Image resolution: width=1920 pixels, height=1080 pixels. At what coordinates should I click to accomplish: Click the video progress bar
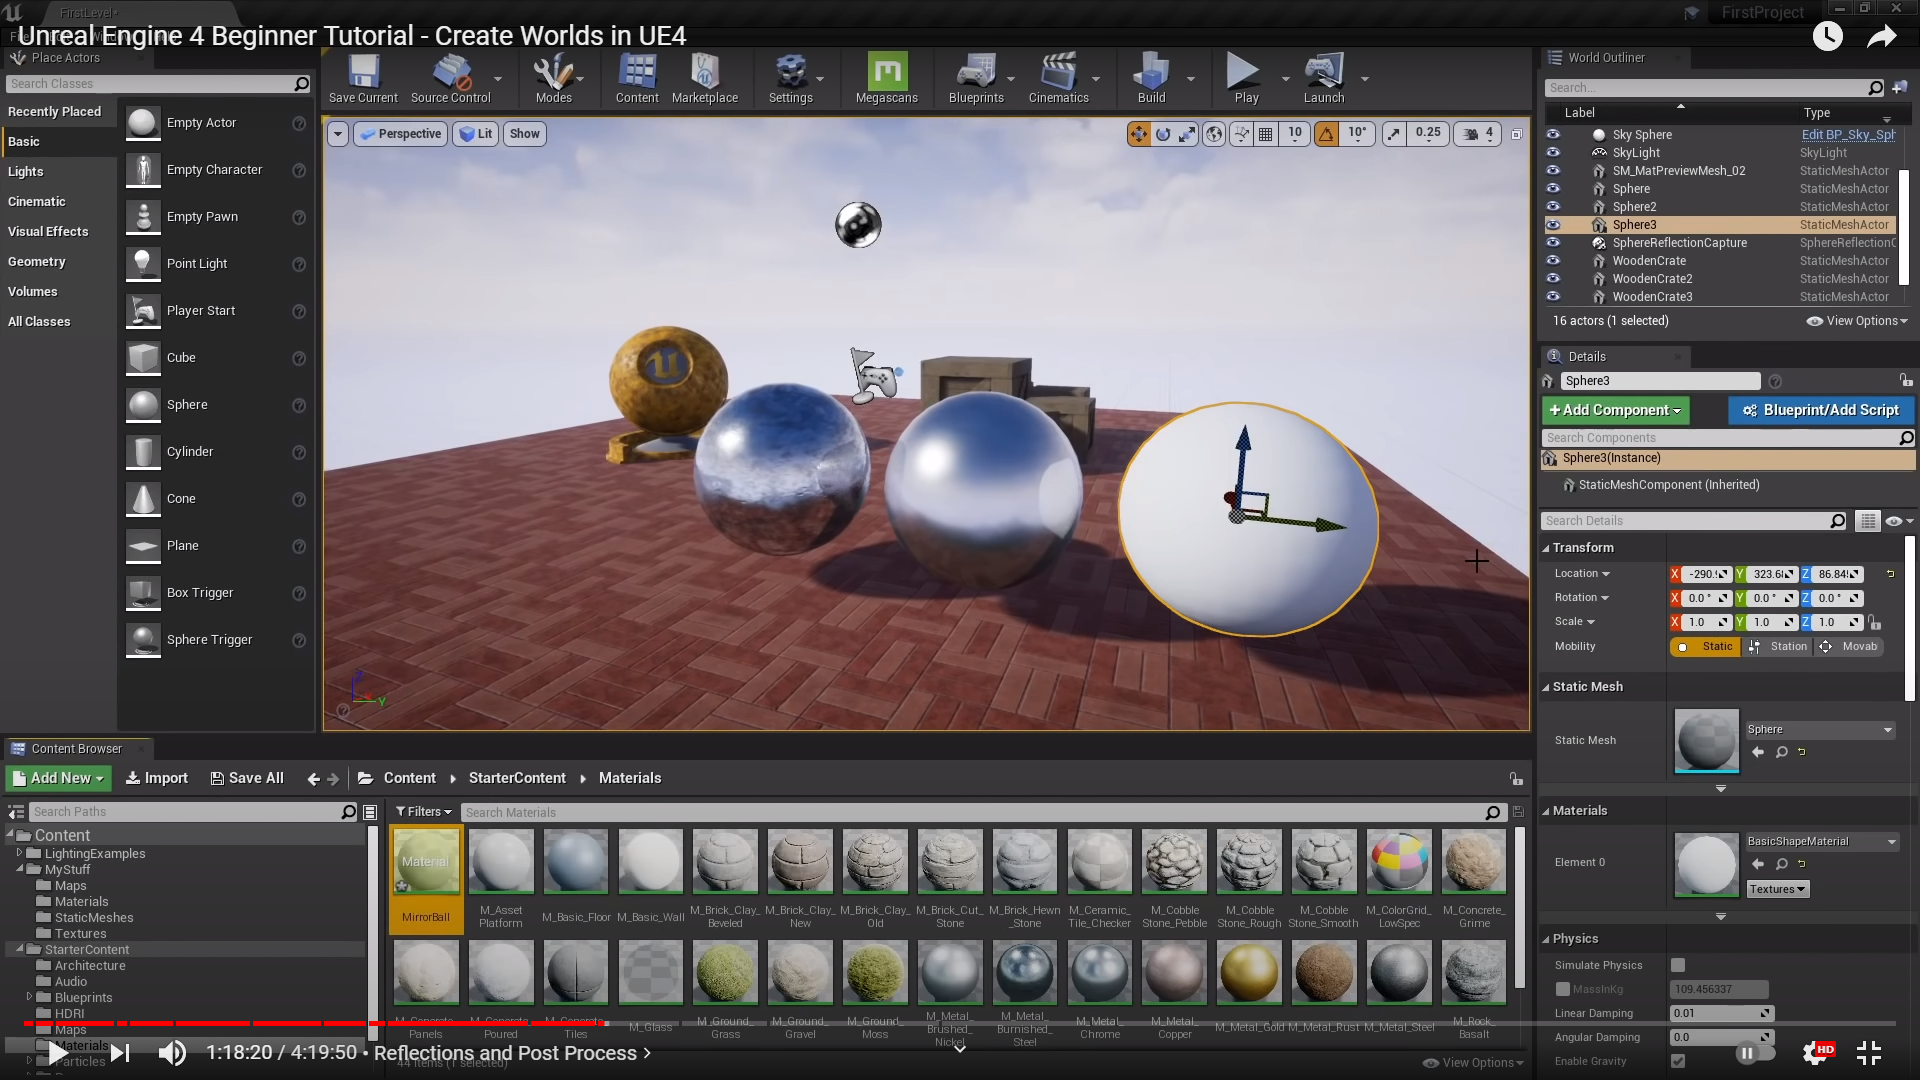click(x=960, y=1023)
